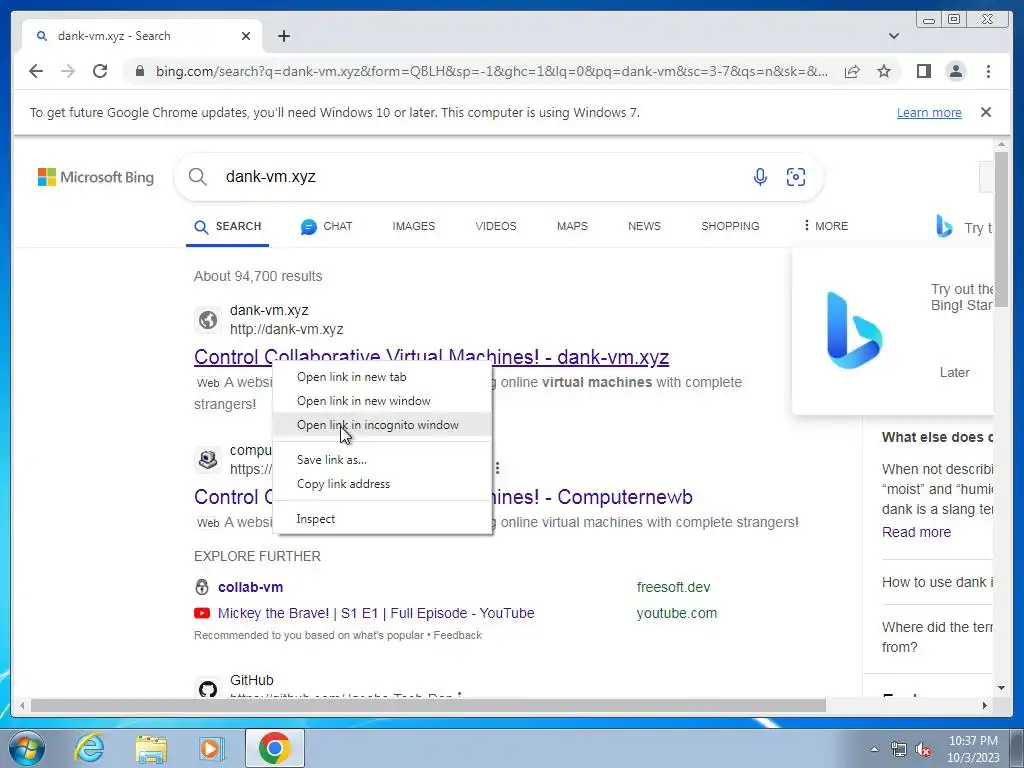Image resolution: width=1024 pixels, height=768 pixels.
Task: Expand How to use dank question
Action: point(937,583)
